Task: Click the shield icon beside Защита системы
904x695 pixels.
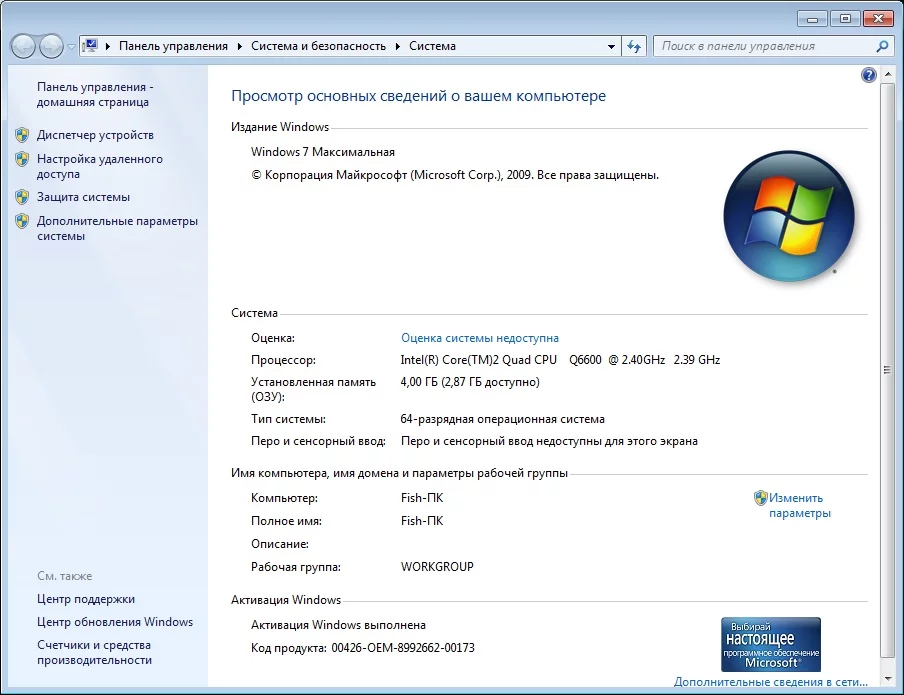Action: coord(22,197)
